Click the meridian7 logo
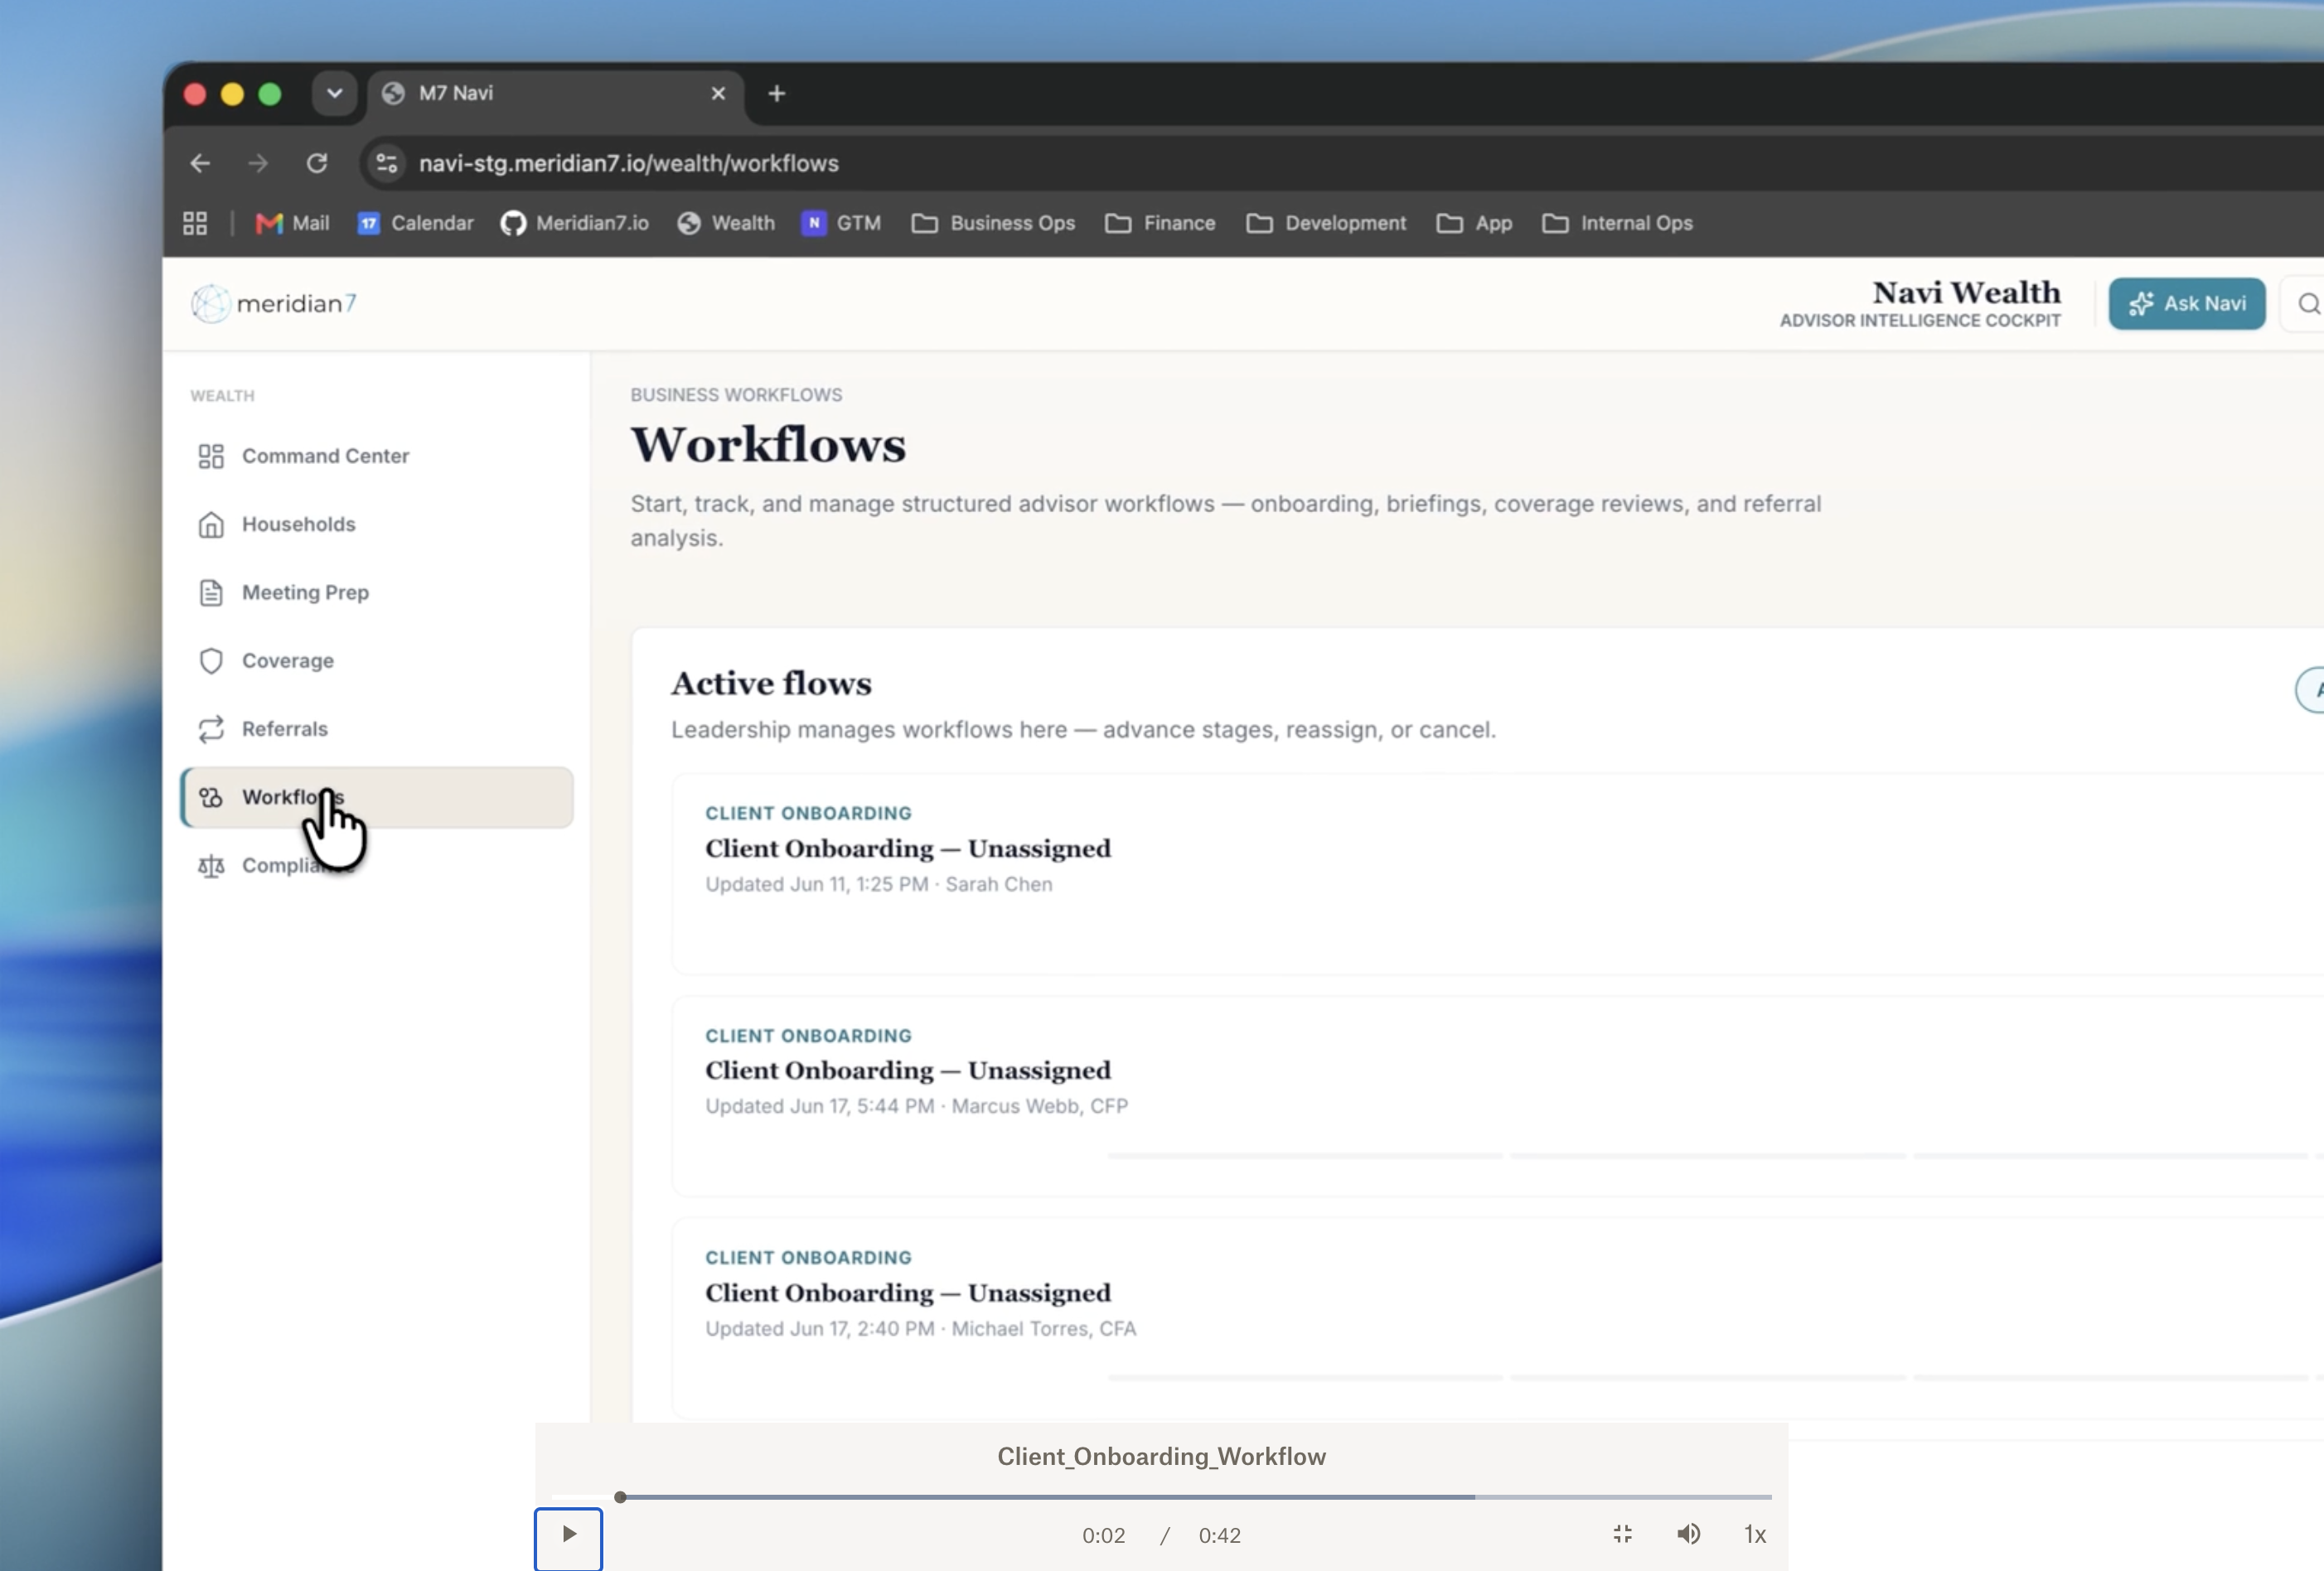The height and width of the screenshot is (1571, 2324). tap(274, 303)
